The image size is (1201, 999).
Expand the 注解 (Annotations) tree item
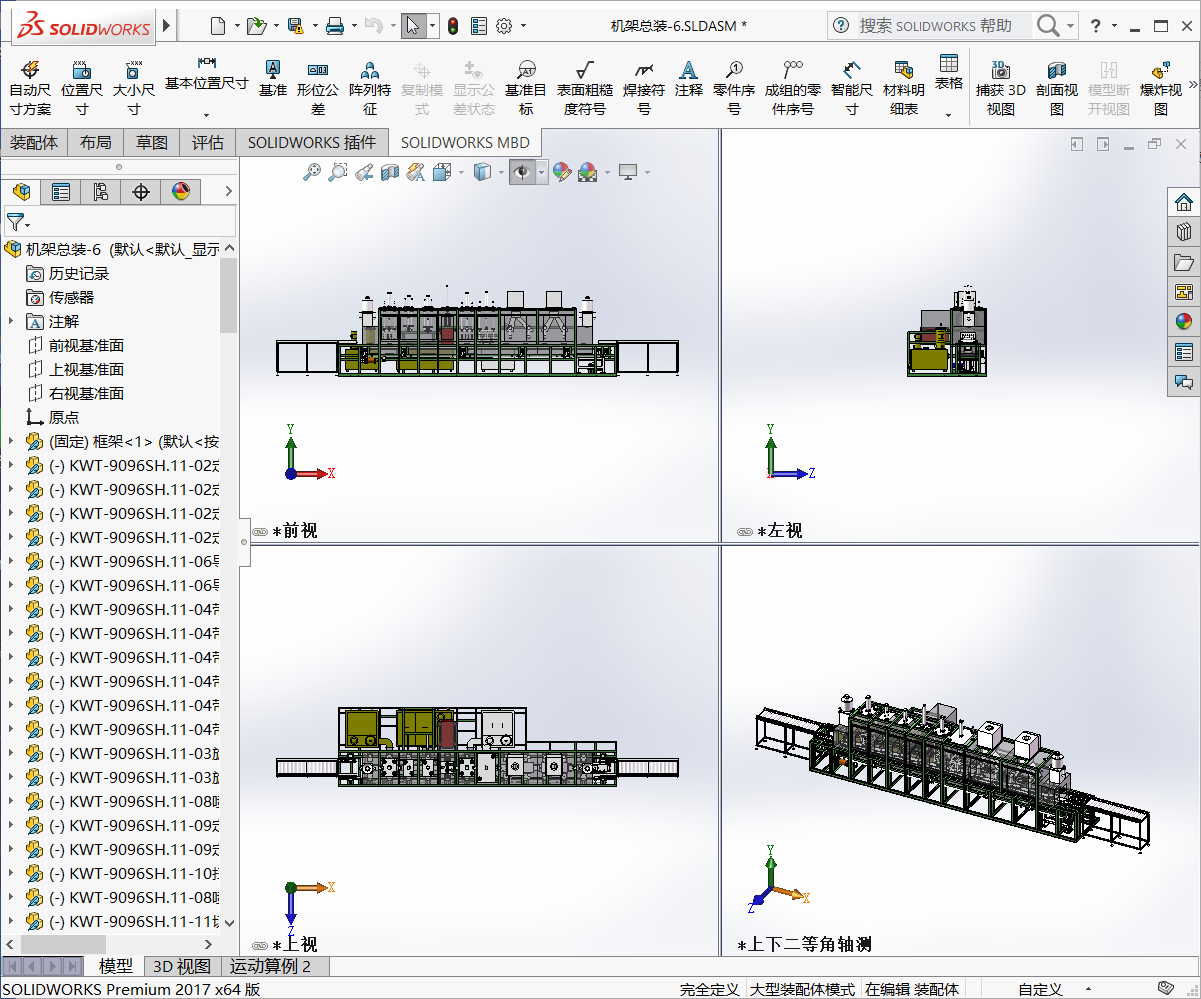[11, 321]
